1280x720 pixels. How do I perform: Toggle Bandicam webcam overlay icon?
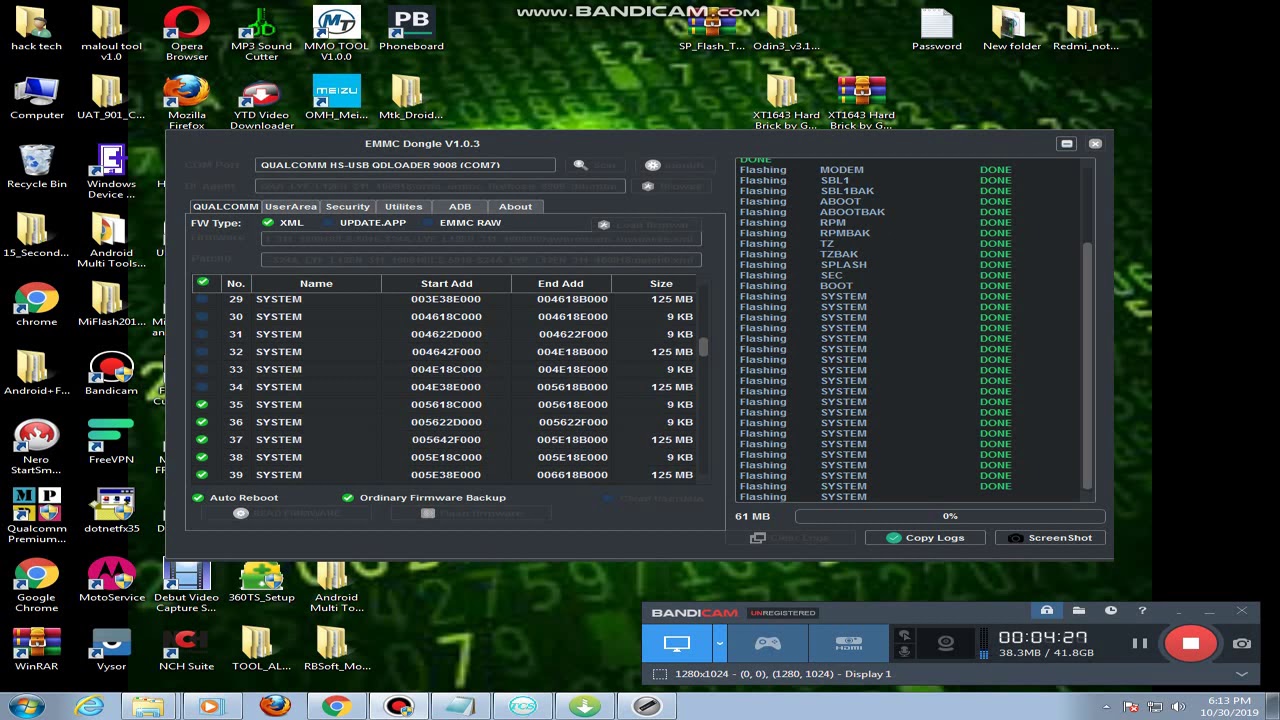coord(945,644)
